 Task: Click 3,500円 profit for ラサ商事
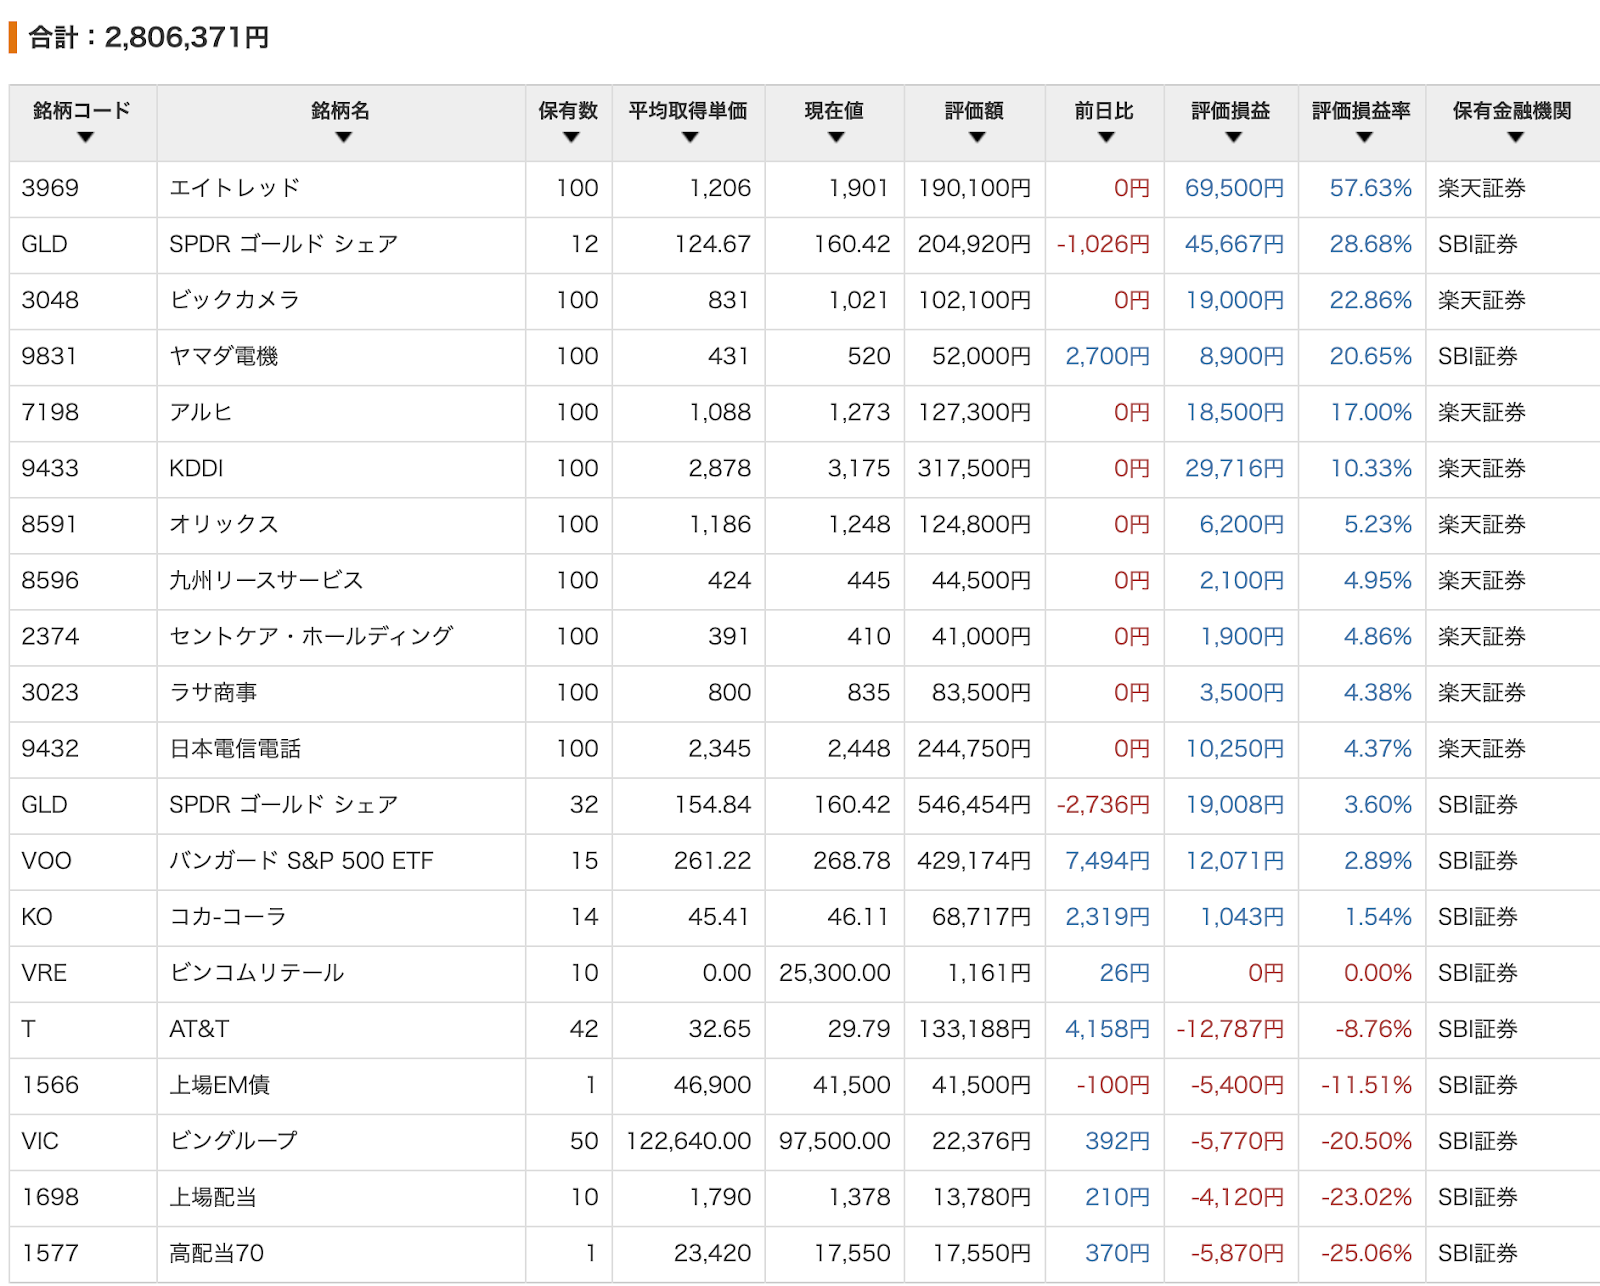pos(1241,692)
